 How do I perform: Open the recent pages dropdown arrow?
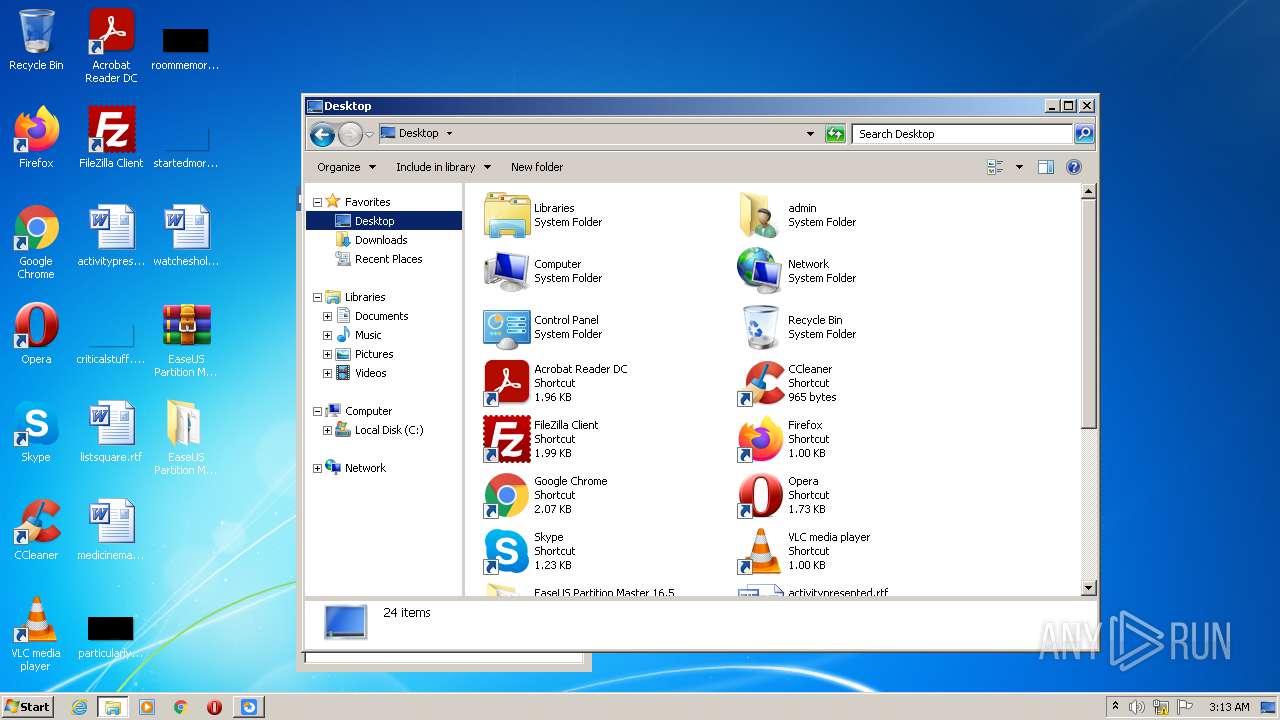(369, 134)
